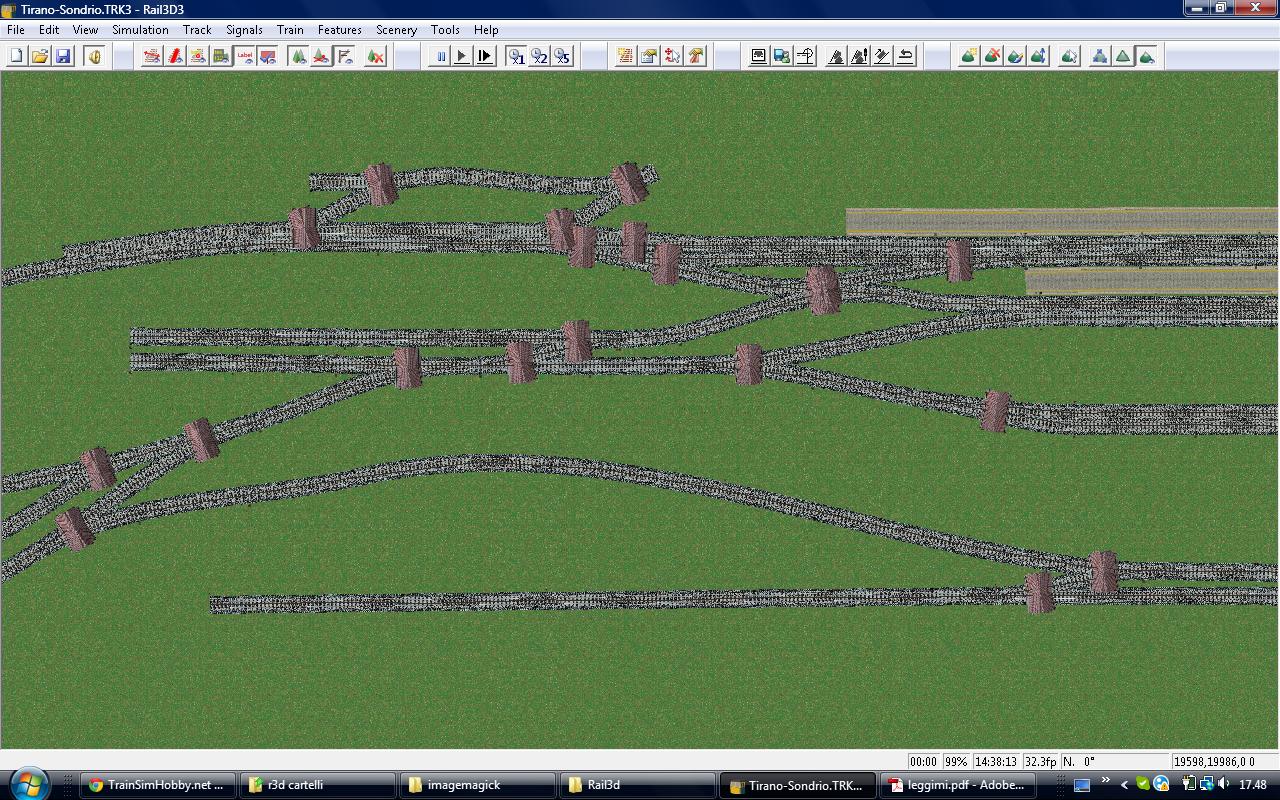Set simulation speed to x1
1280x800 pixels.
tap(516, 56)
